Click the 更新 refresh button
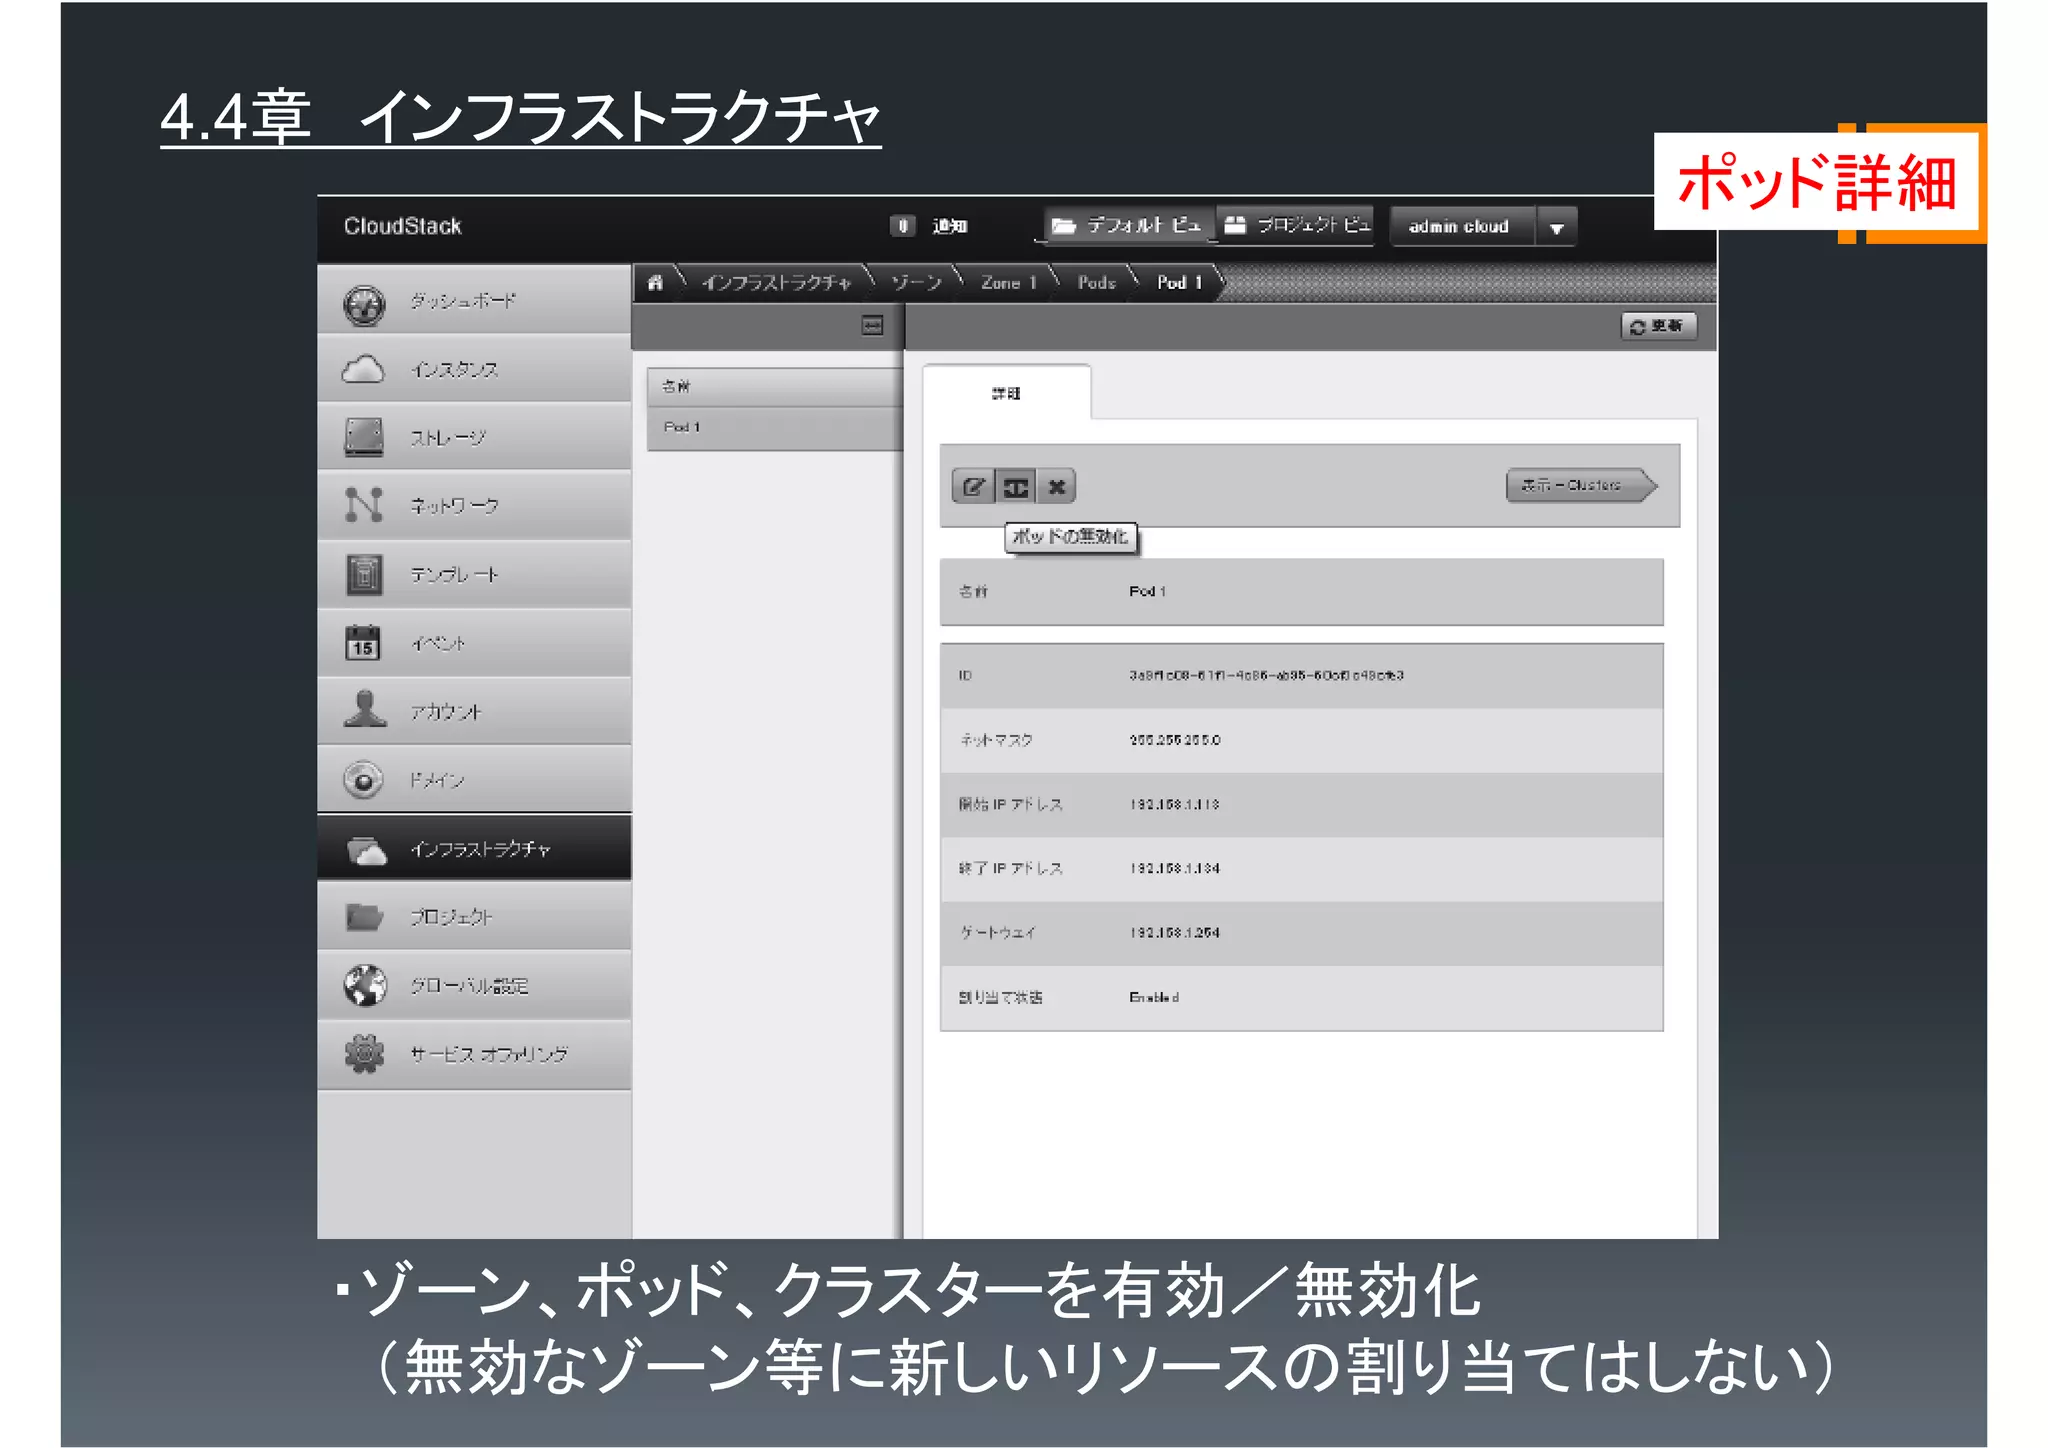The image size is (2048, 1448). tap(1658, 326)
